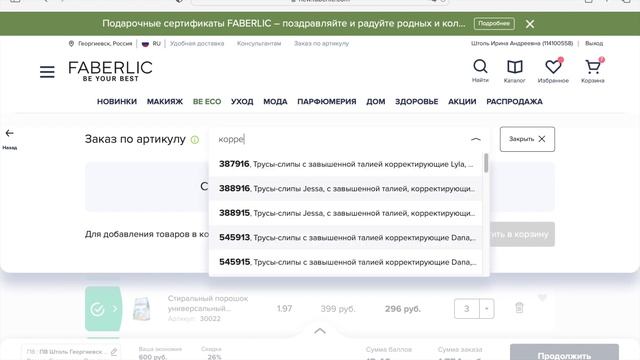Open the account name Штоль Ирина Андреевна
Viewport: 640px width, 360px height.
(522, 43)
